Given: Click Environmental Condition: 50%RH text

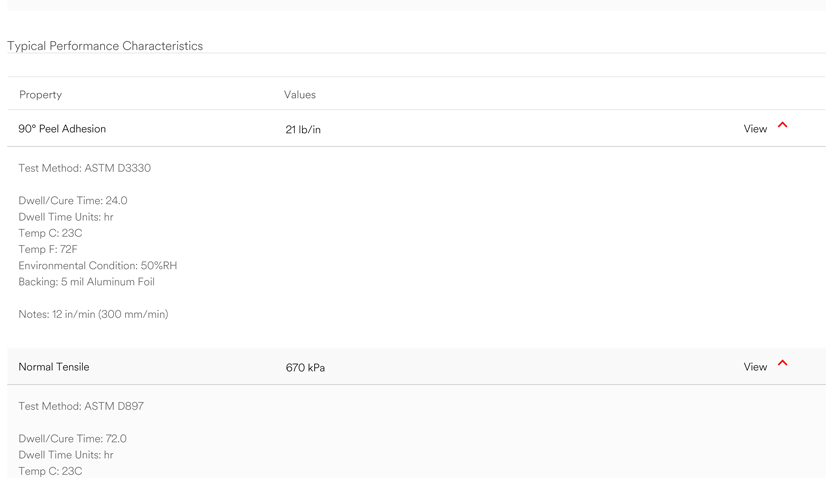Looking at the screenshot, I should tap(97, 266).
